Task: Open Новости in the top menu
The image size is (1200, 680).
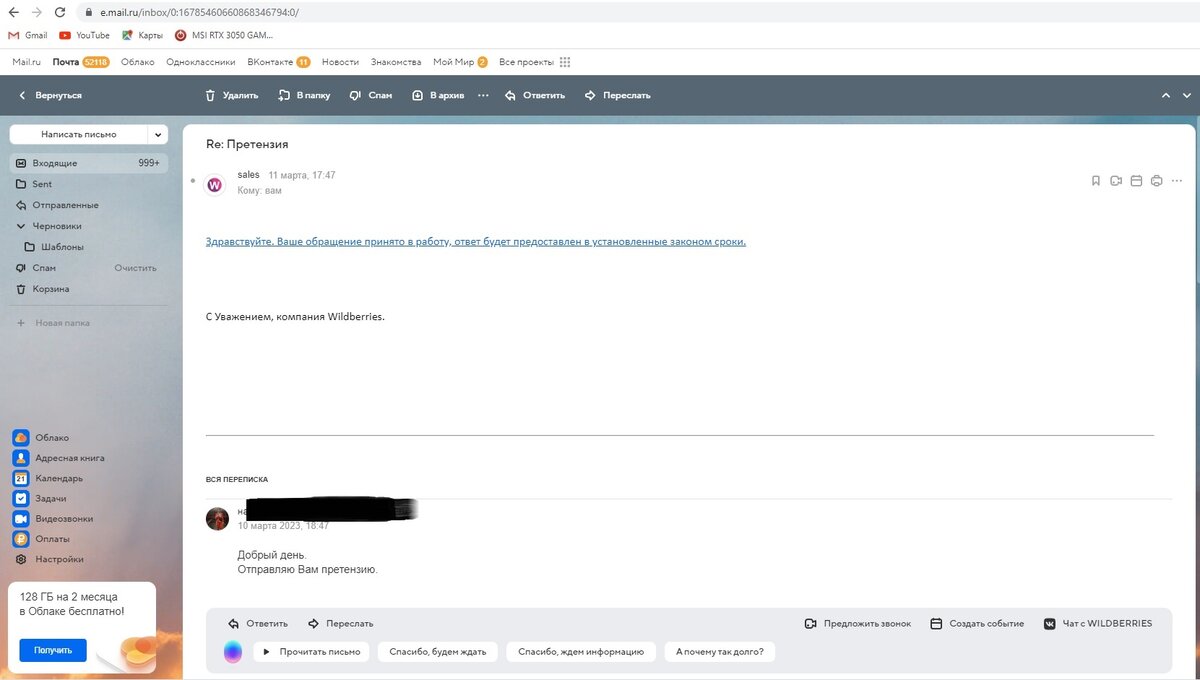Action: 340,62
